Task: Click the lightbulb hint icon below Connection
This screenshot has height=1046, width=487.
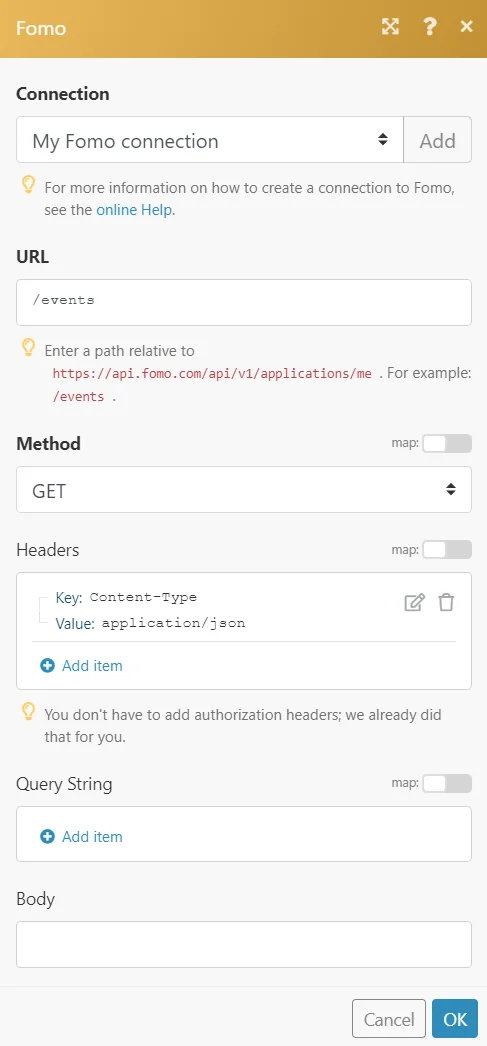Action: coord(28,186)
